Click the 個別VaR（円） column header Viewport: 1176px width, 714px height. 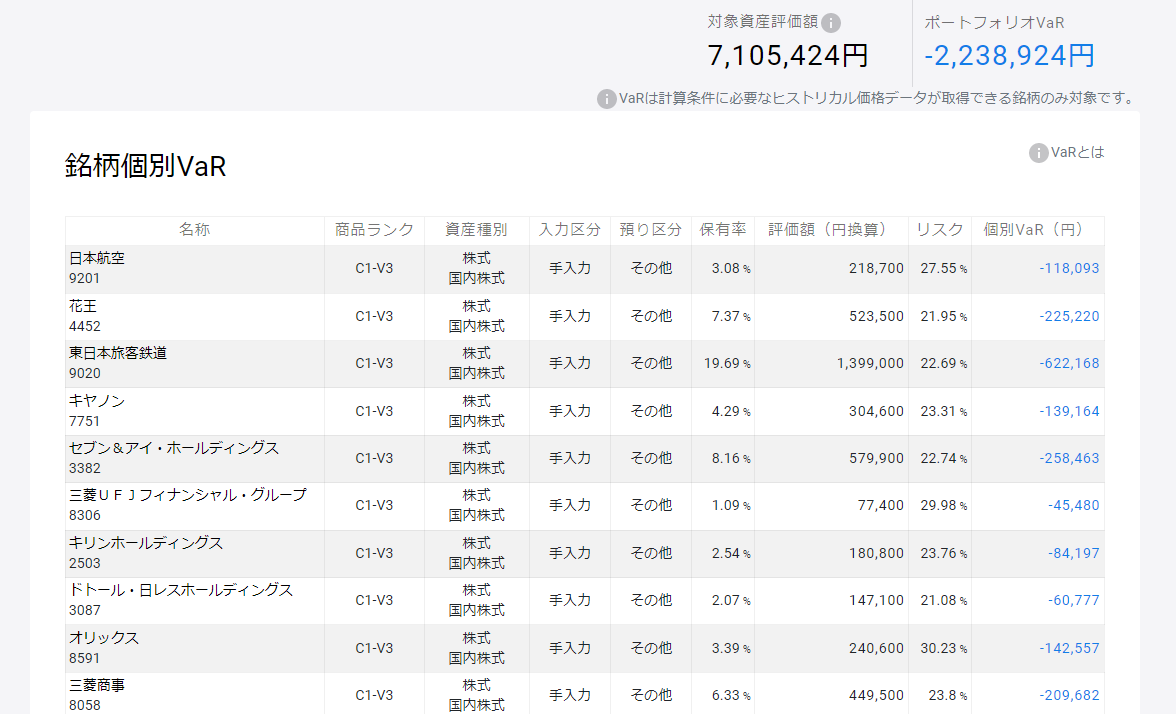point(1038,230)
